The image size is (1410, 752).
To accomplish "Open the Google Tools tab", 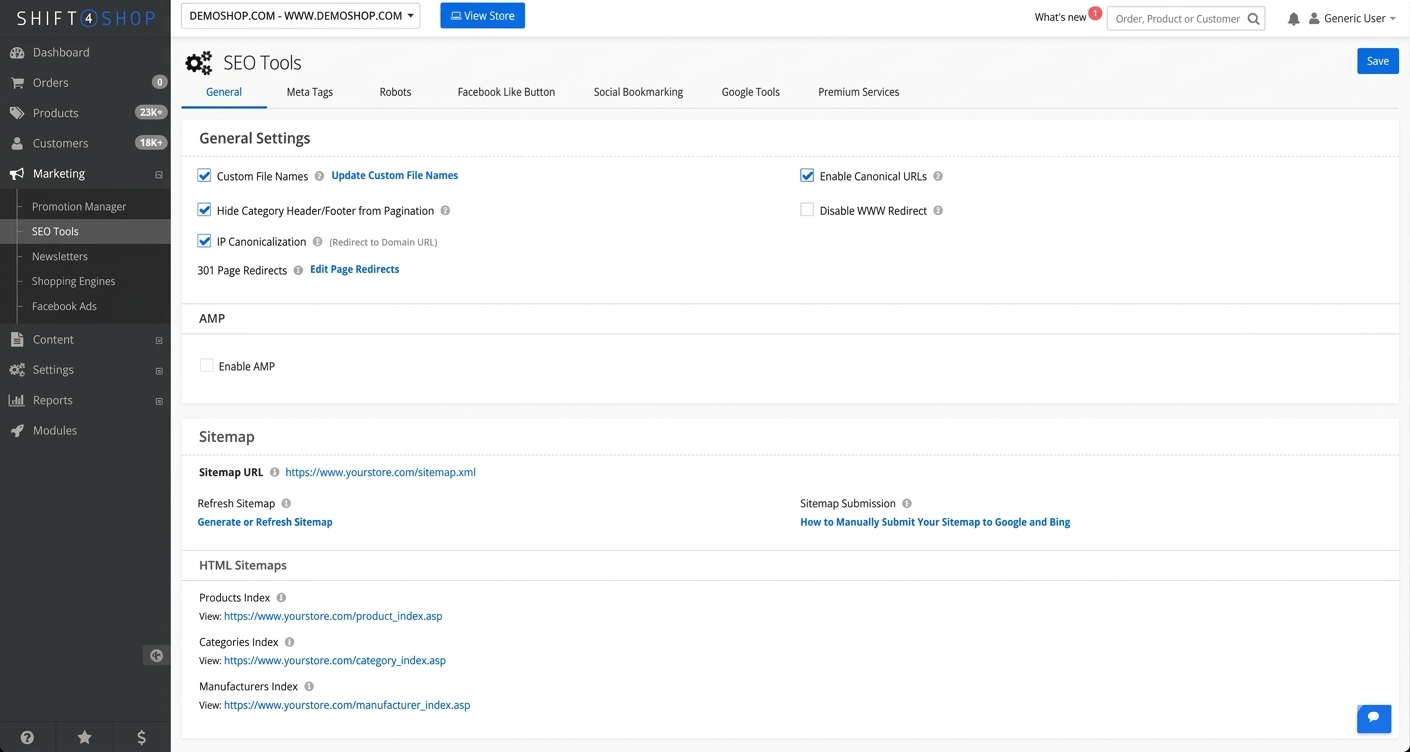I will 750,91.
